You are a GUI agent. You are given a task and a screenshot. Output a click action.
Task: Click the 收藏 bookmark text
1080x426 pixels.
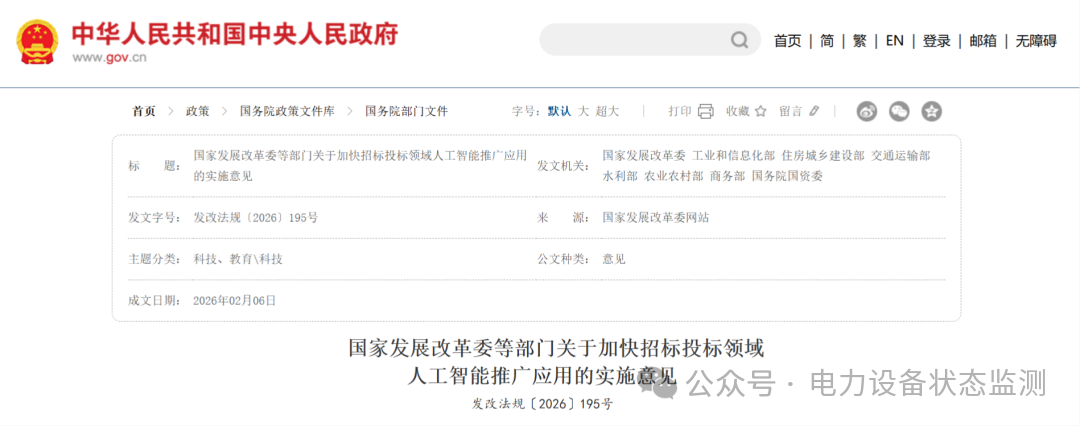(x=738, y=111)
